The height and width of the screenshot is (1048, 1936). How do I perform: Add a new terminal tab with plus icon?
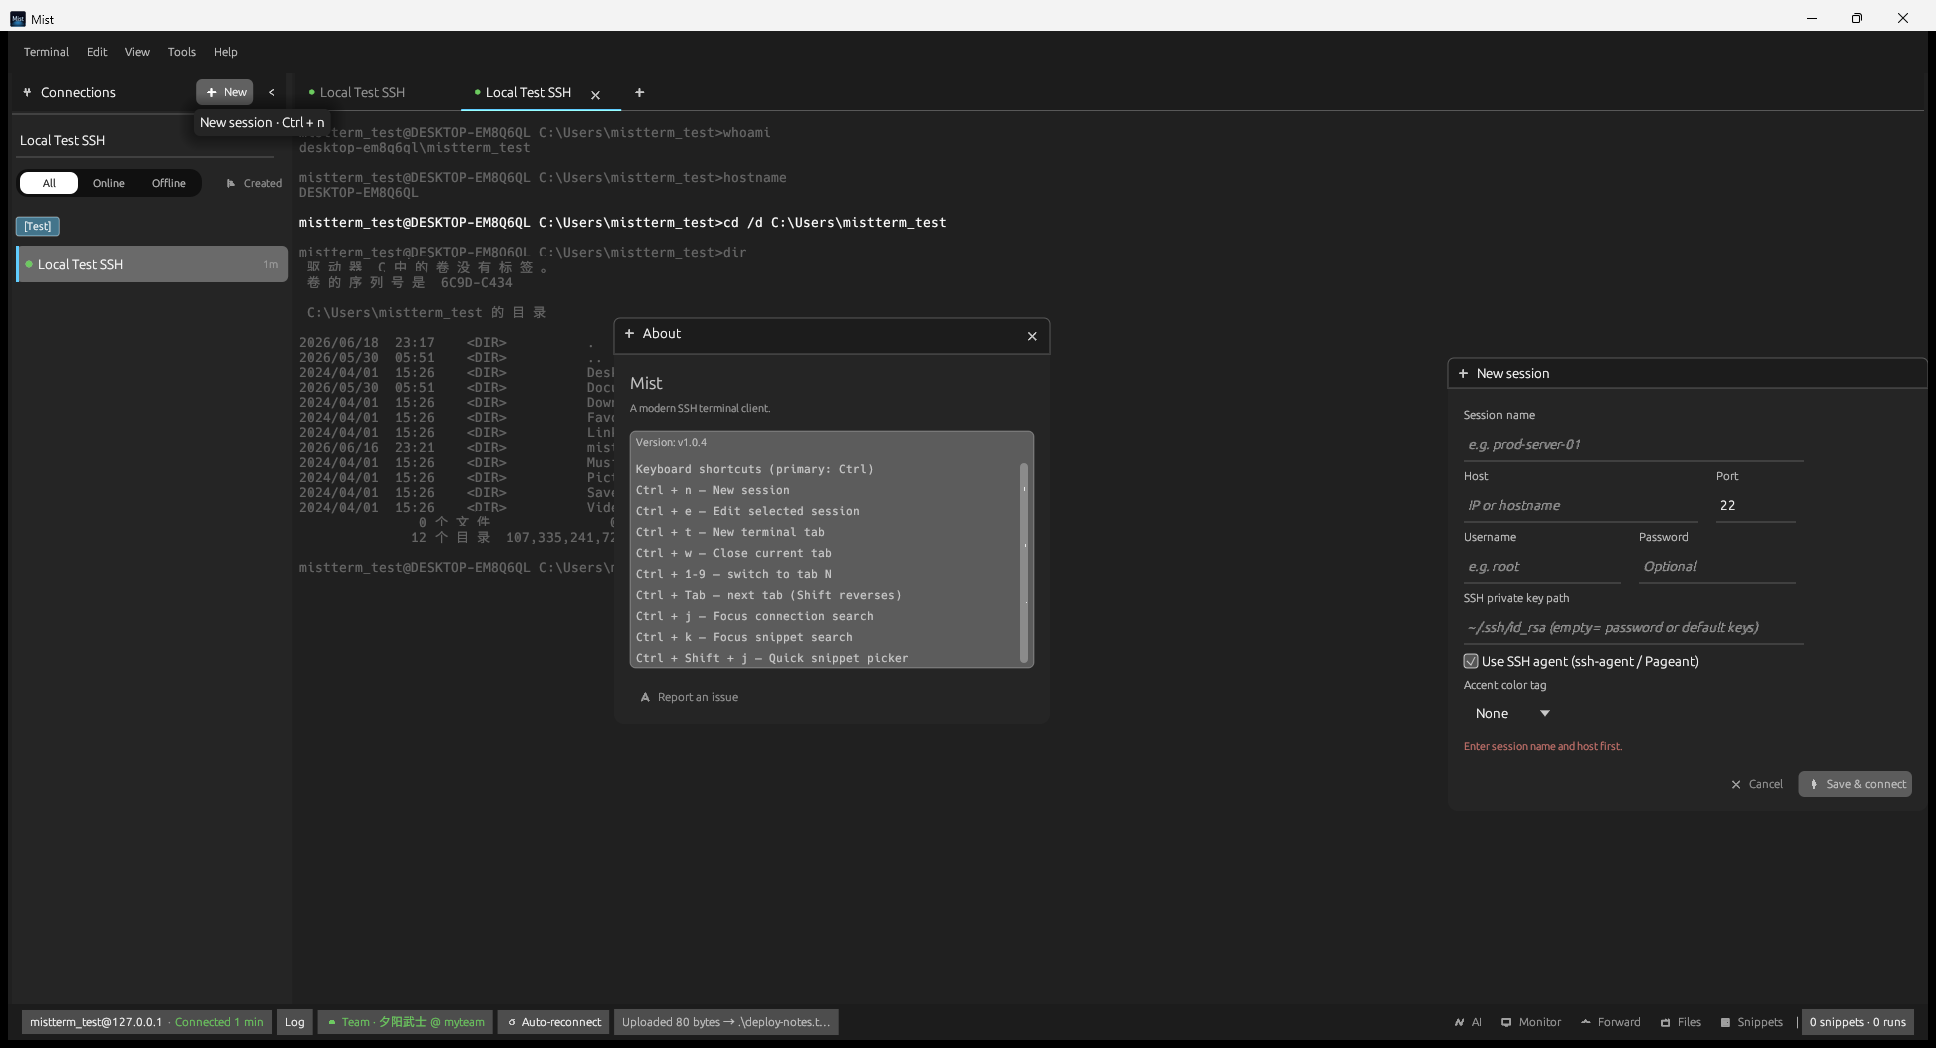coord(640,92)
